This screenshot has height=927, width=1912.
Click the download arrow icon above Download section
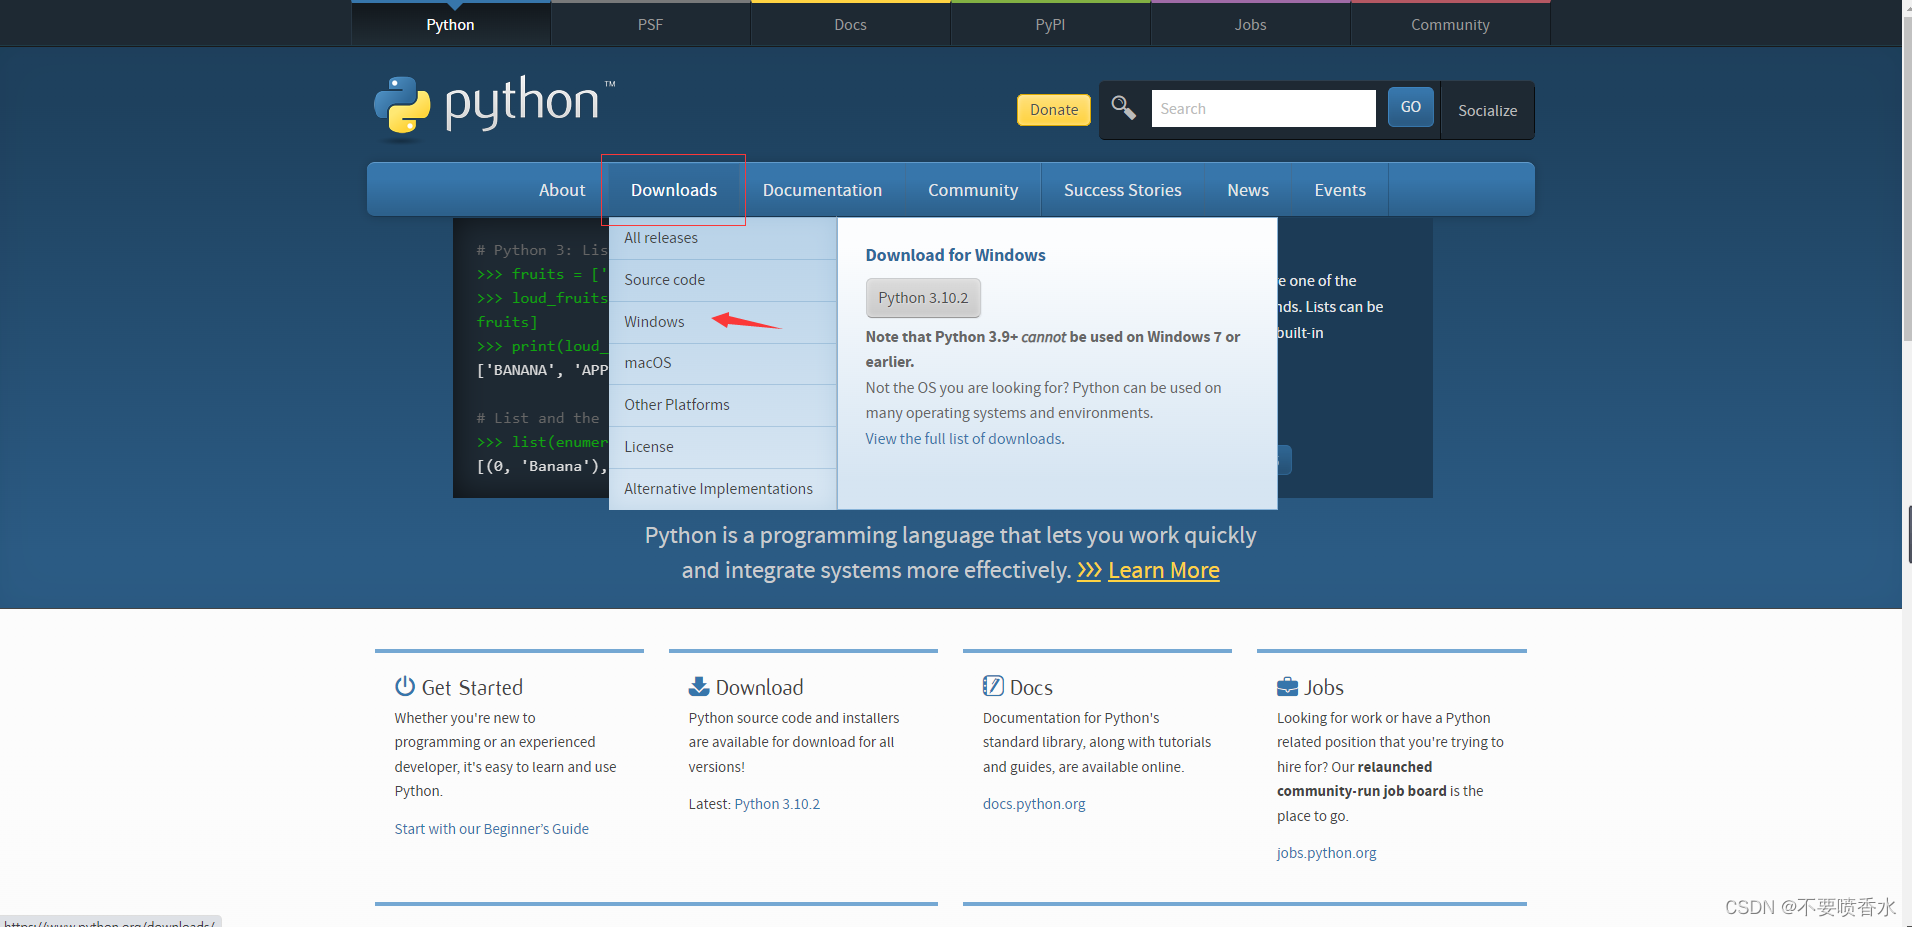[697, 686]
